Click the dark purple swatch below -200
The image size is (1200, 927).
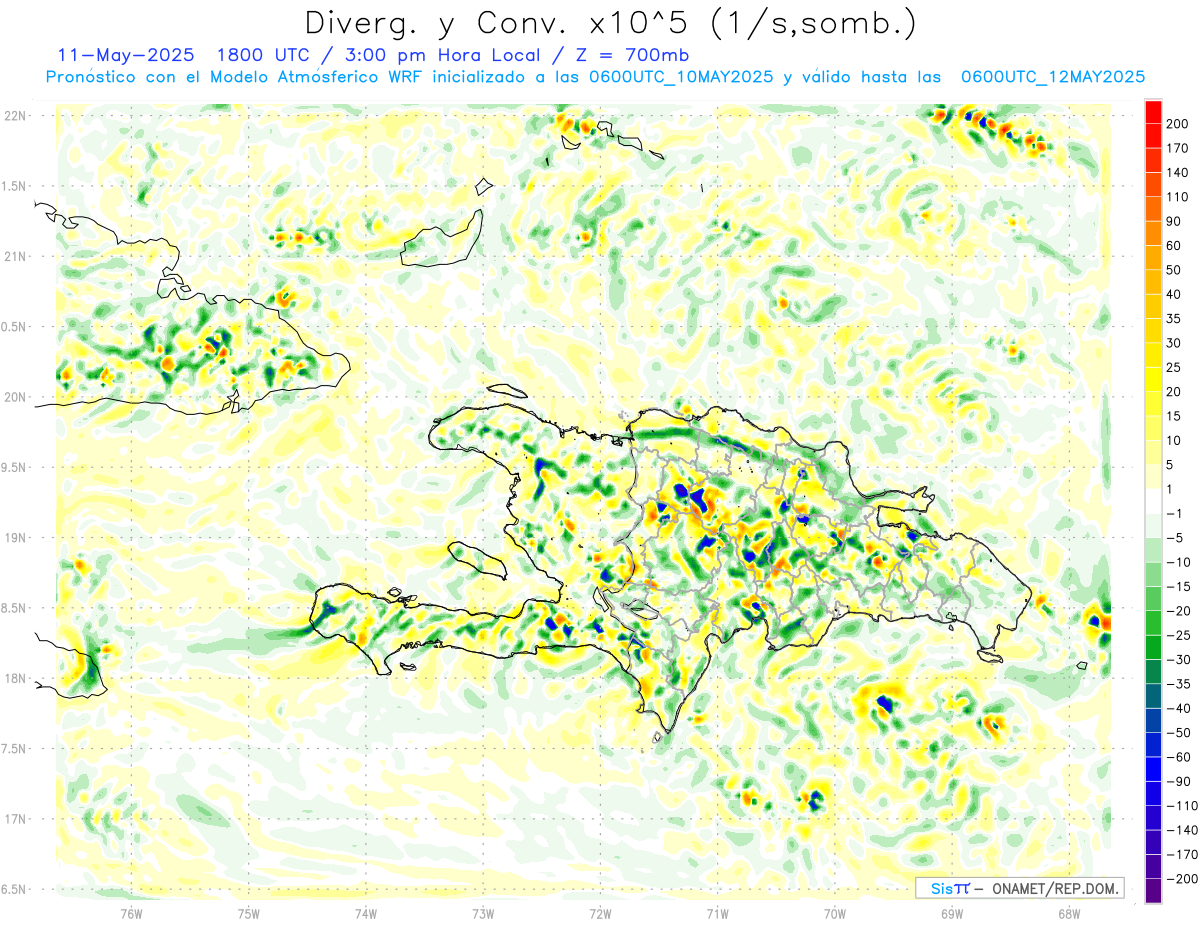tap(1154, 891)
